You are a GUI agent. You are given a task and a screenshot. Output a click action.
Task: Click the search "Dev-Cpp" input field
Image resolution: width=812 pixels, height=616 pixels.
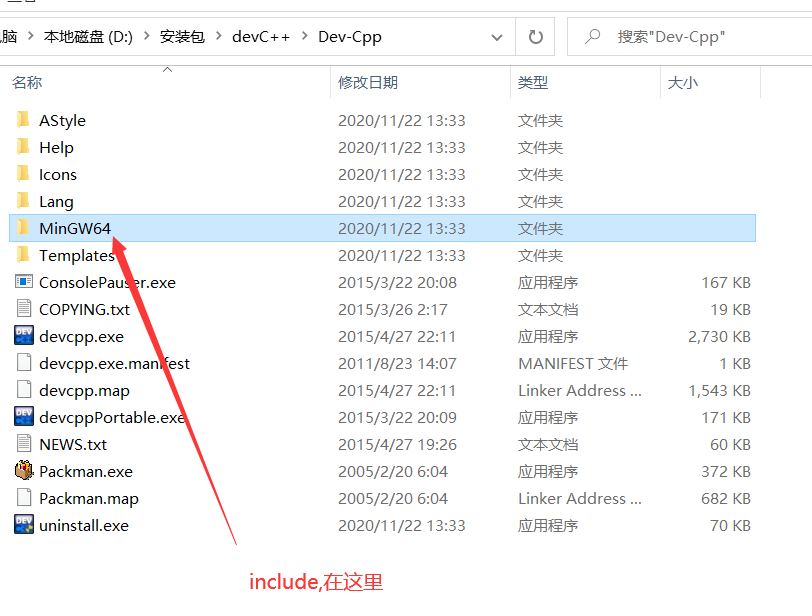pyautogui.click(x=690, y=37)
